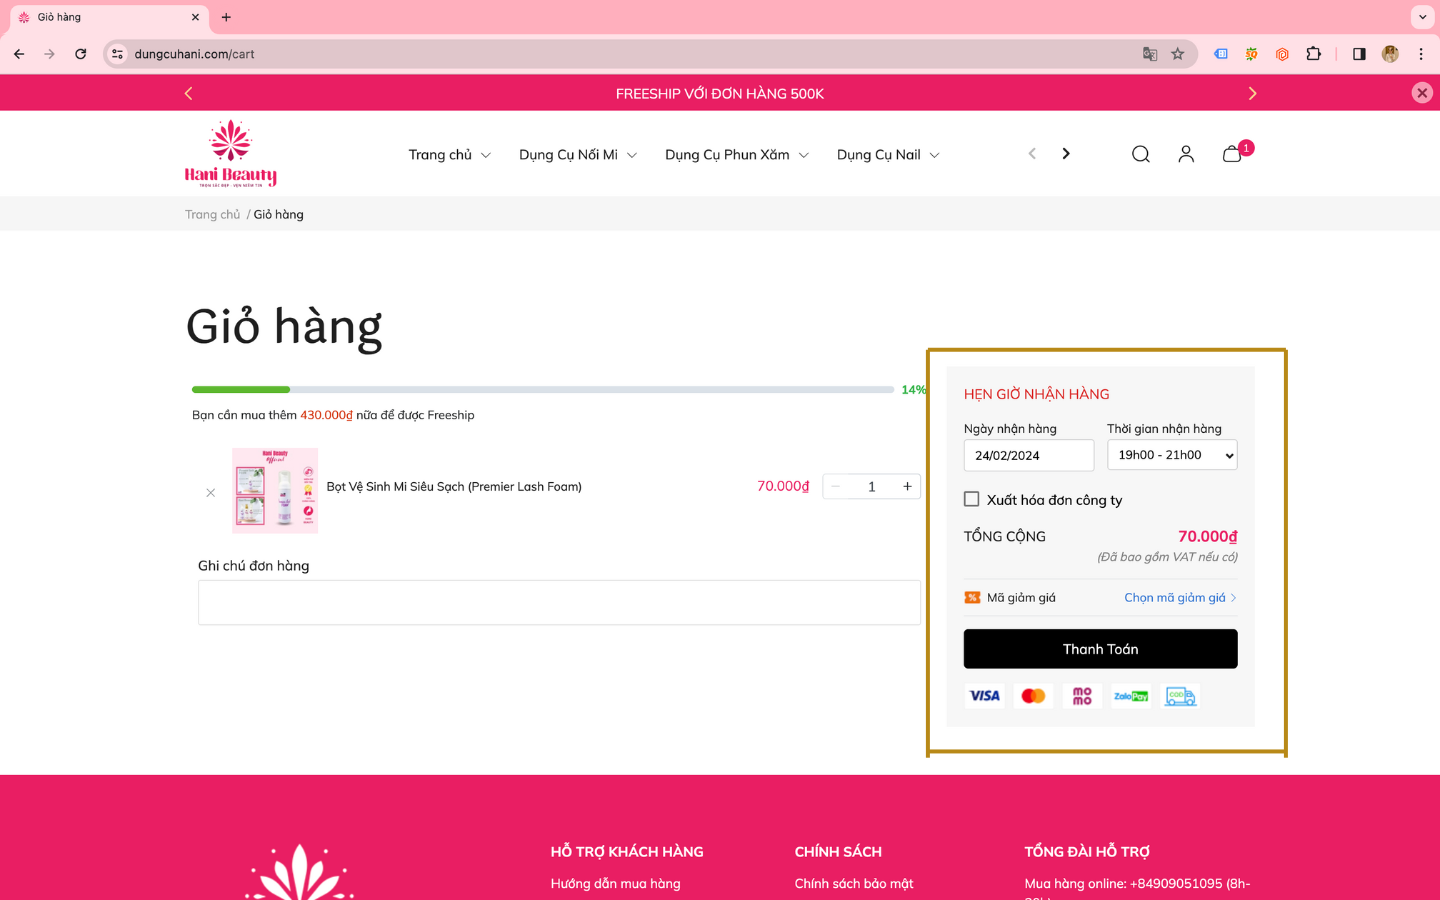Click the freeship progress bar
This screenshot has height=900, width=1440.
543,390
